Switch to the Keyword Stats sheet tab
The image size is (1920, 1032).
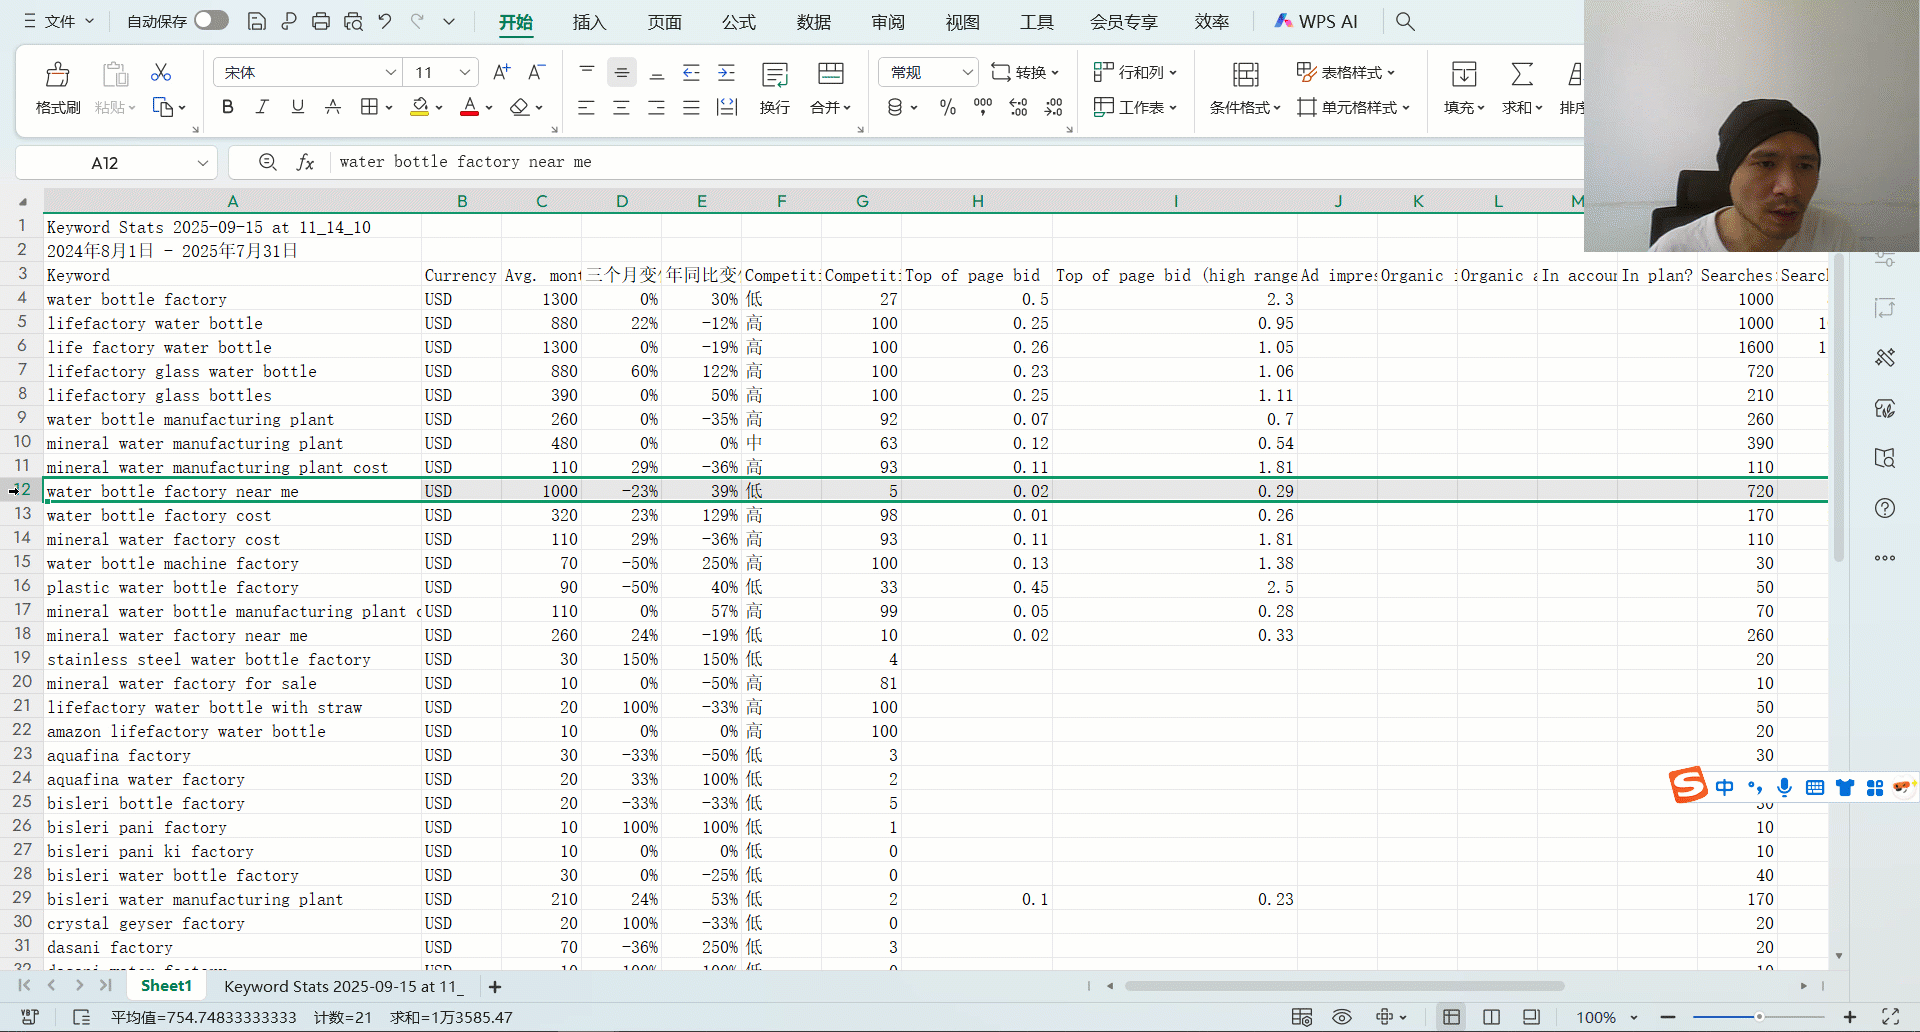click(340, 986)
